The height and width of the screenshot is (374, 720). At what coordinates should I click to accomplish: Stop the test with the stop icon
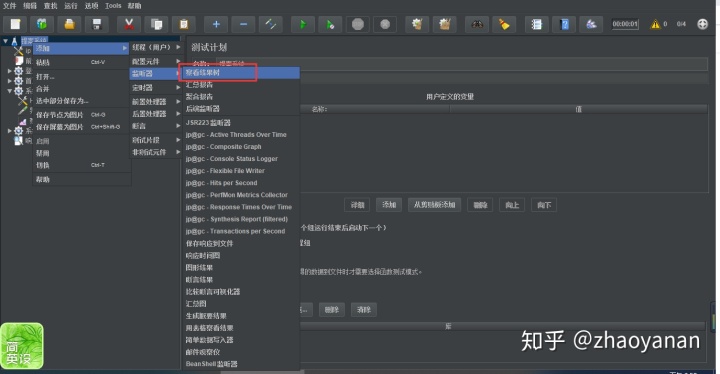coord(358,24)
